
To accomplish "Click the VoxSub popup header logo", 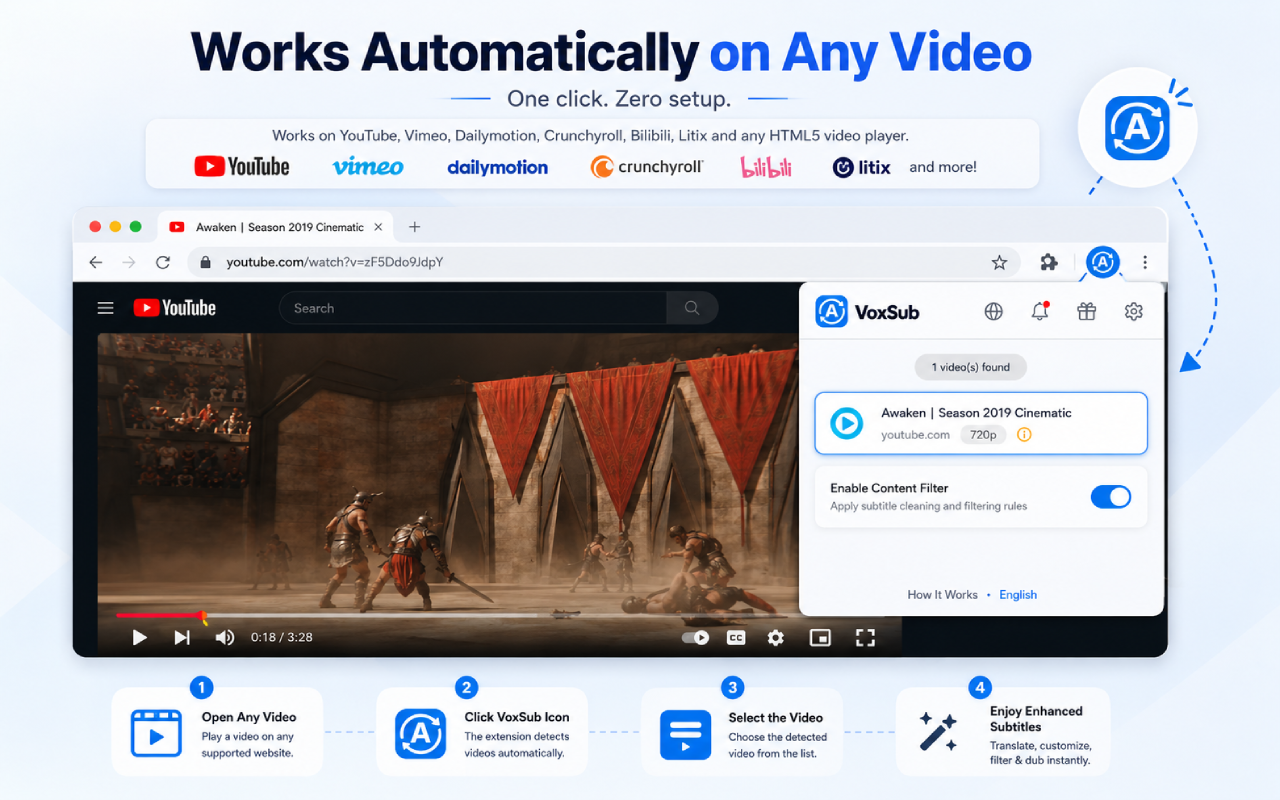I will [867, 312].
